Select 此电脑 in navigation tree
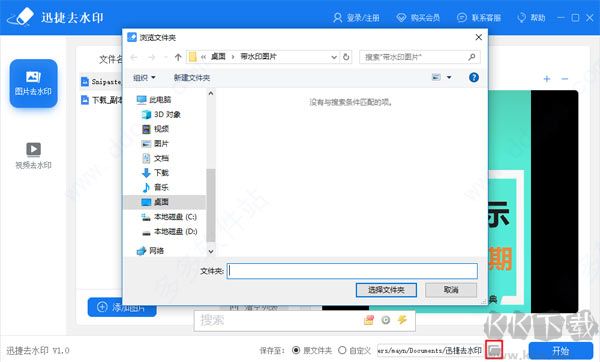The width and height of the screenshot is (600, 362). (x=154, y=100)
